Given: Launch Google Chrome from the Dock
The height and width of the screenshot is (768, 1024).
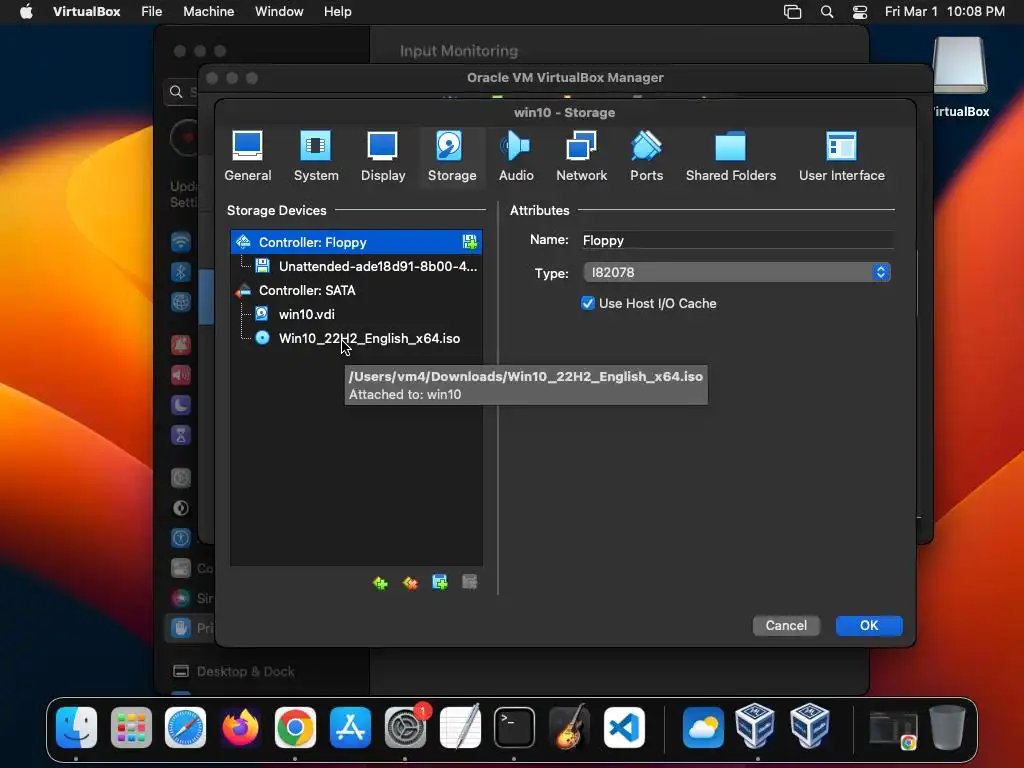Looking at the screenshot, I should pyautogui.click(x=295, y=727).
